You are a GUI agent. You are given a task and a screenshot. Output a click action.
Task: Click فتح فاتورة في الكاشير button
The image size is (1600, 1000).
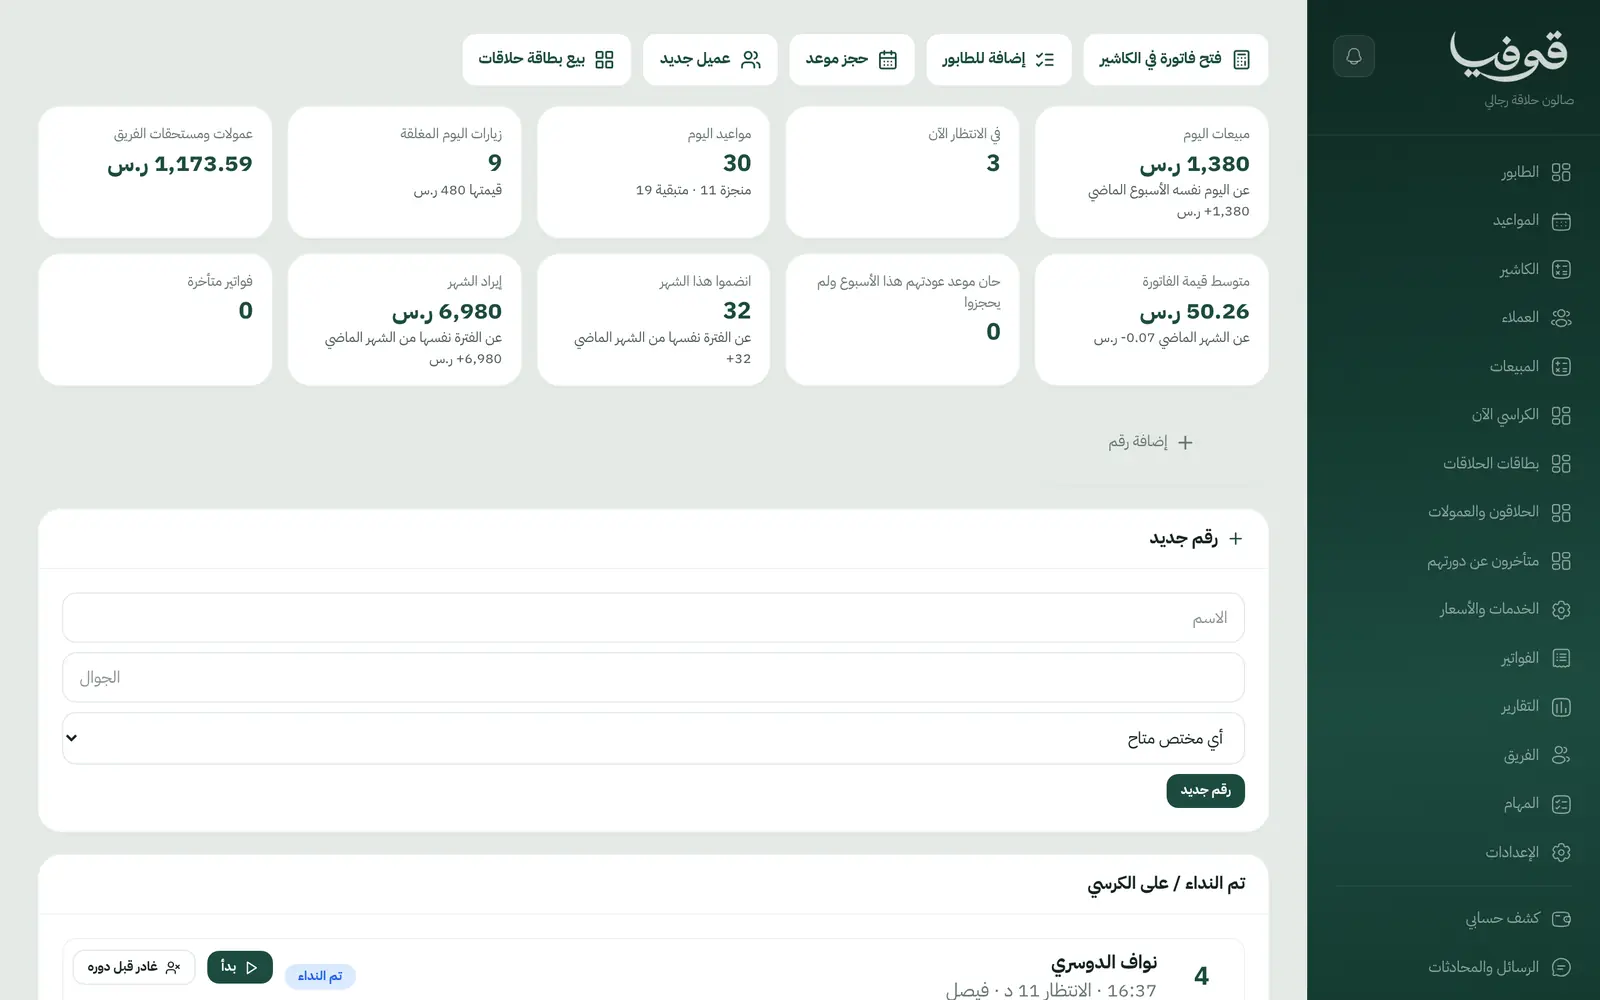click(x=1175, y=59)
